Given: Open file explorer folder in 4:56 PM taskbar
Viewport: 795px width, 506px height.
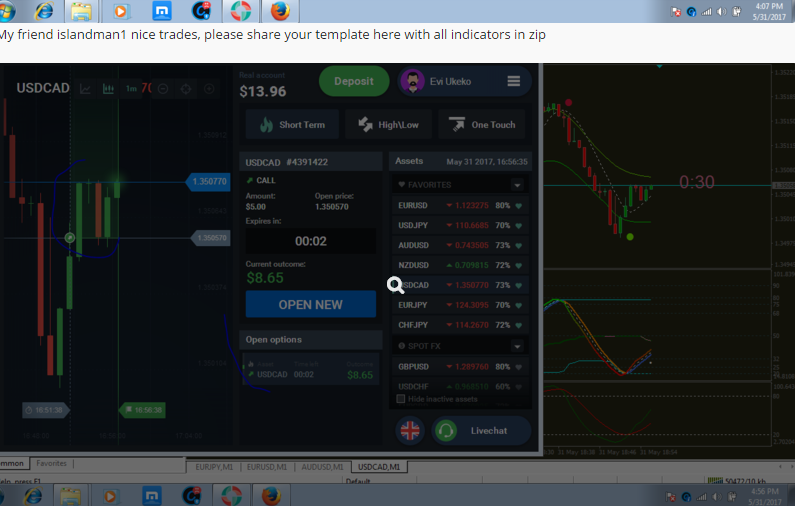Looking at the screenshot, I should pyautogui.click(x=70, y=496).
